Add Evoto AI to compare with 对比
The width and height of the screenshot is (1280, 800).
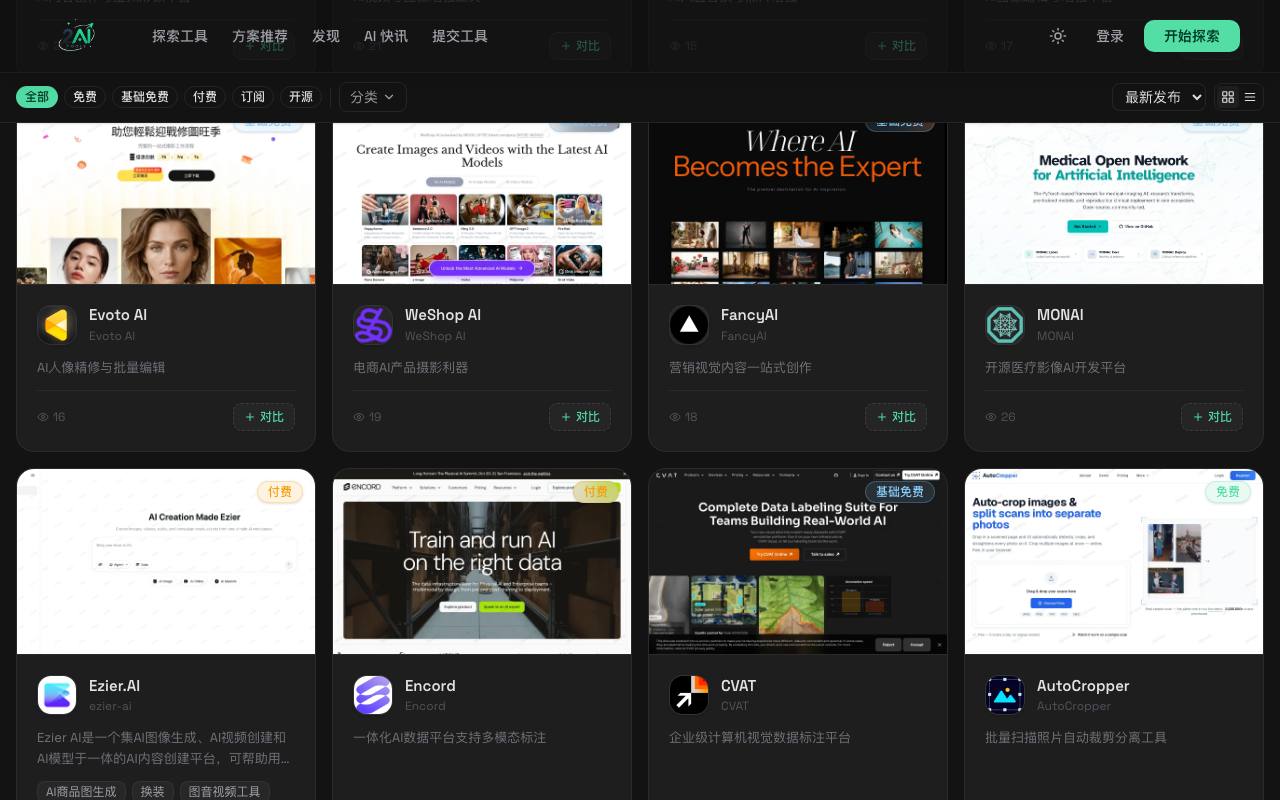coord(264,417)
